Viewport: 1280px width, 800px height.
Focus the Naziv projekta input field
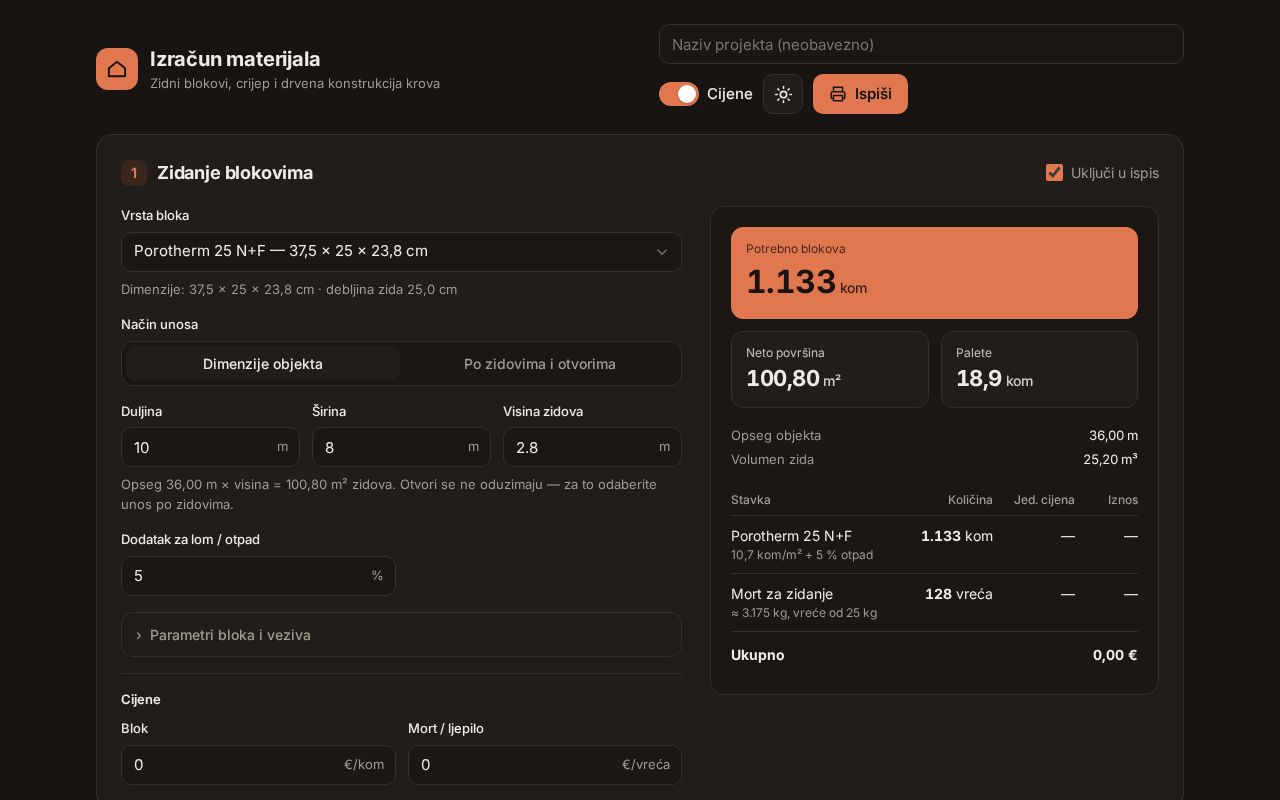(921, 44)
